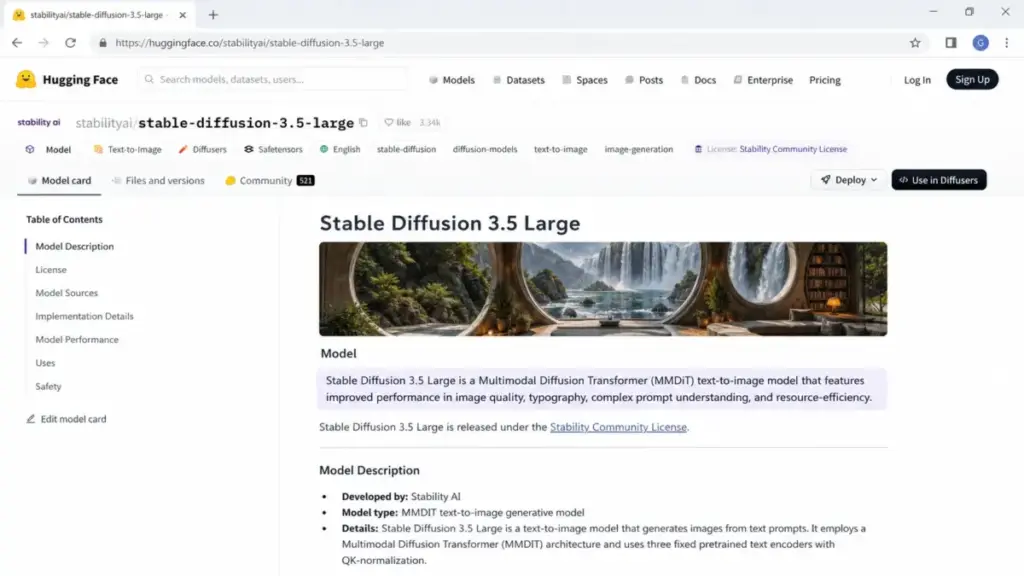
Task: Jump to Model Performance section
Action: pos(77,340)
